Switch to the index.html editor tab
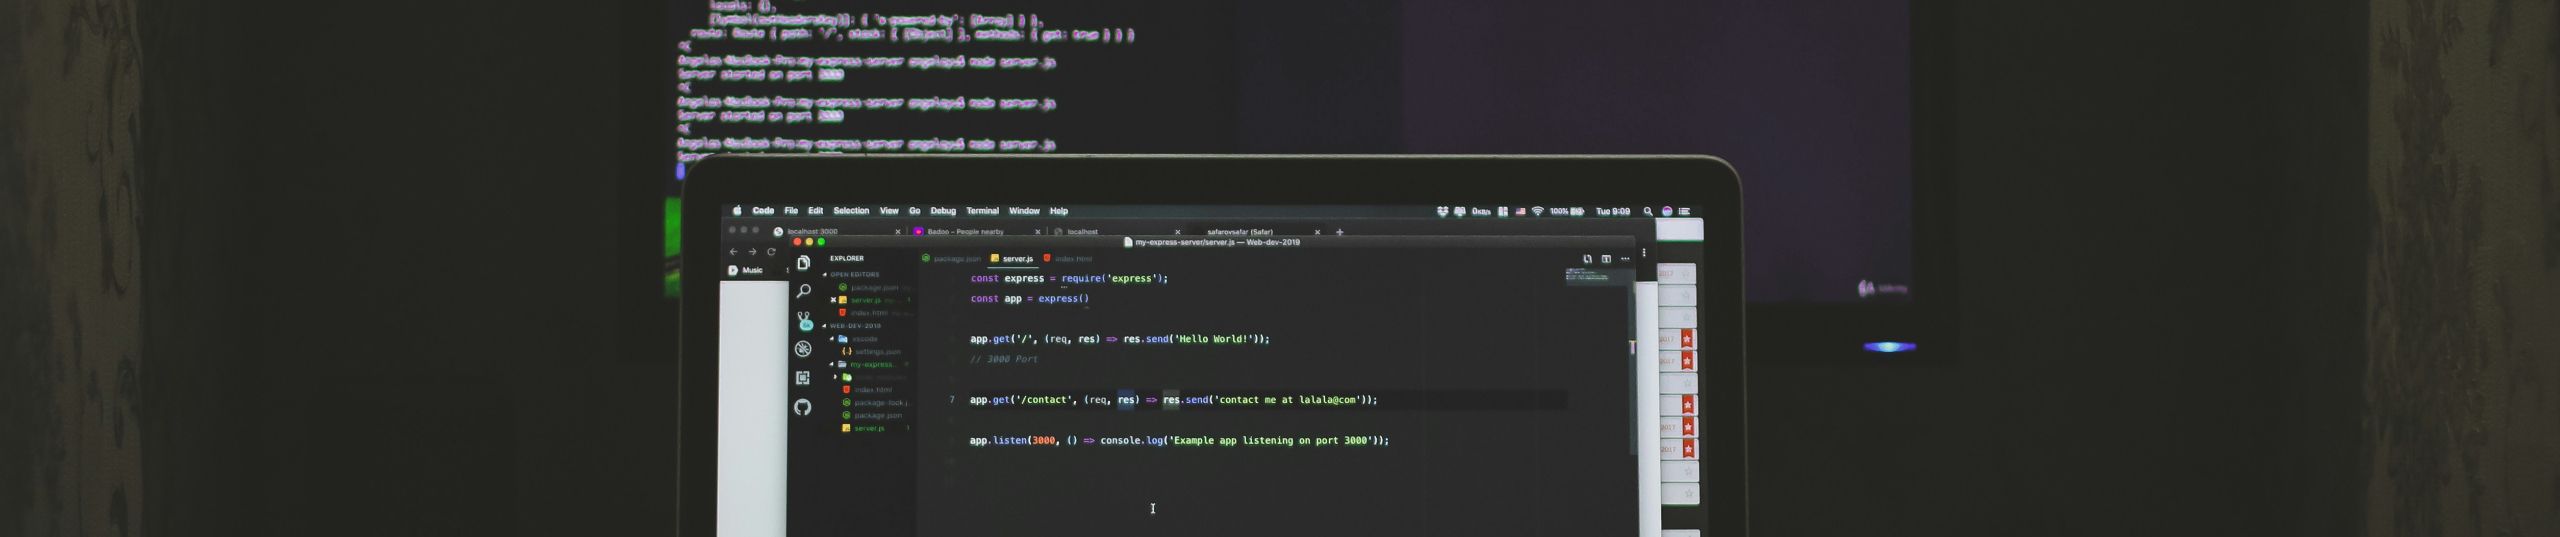 pos(1072,259)
